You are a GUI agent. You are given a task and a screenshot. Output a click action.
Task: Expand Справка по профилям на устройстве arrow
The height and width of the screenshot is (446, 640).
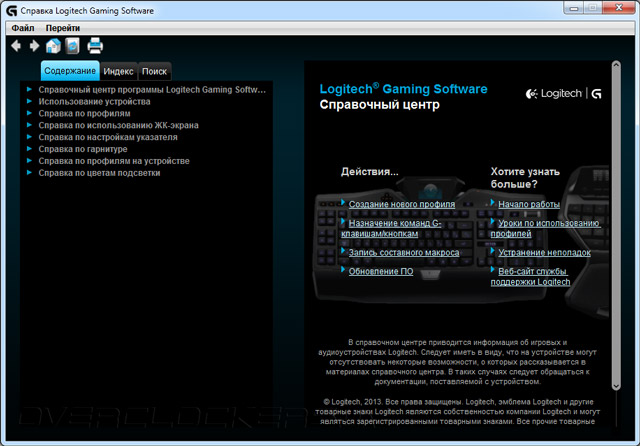click(29, 161)
